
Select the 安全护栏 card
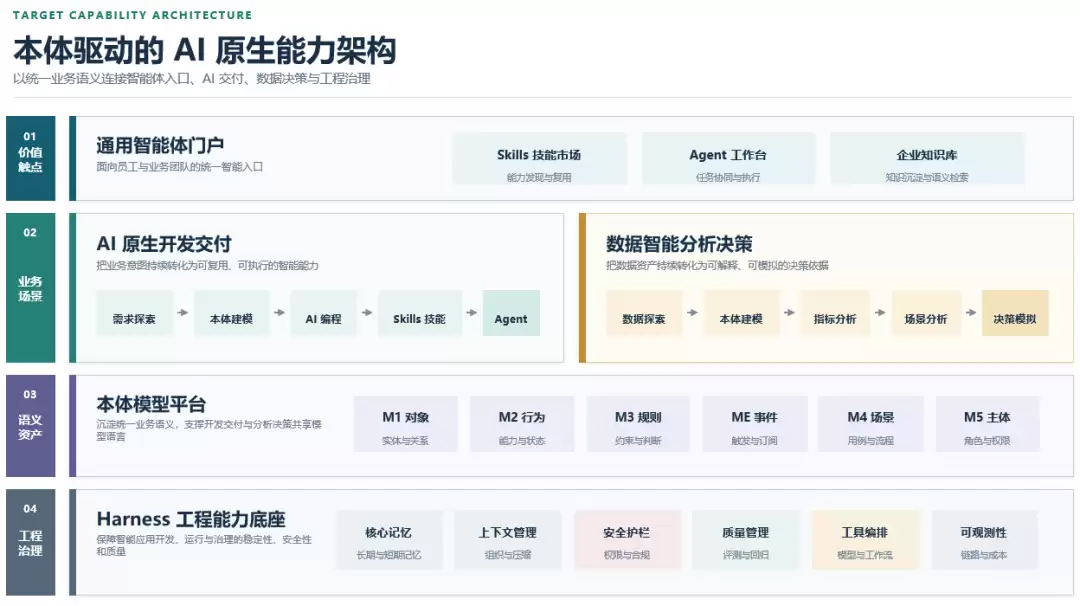[x=627, y=540]
